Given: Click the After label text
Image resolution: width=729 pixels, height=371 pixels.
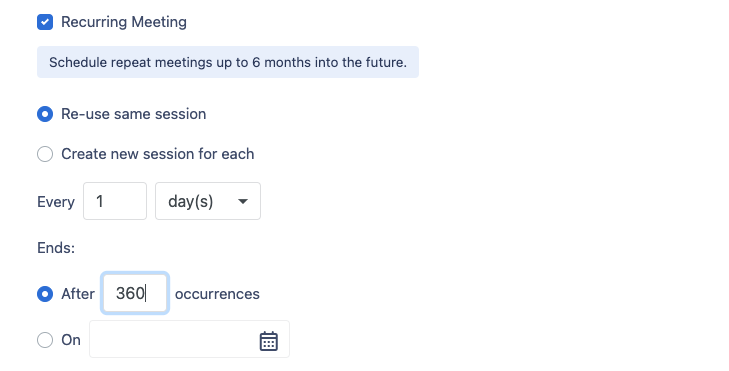Looking at the screenshot, I should (x=78, y=294).
